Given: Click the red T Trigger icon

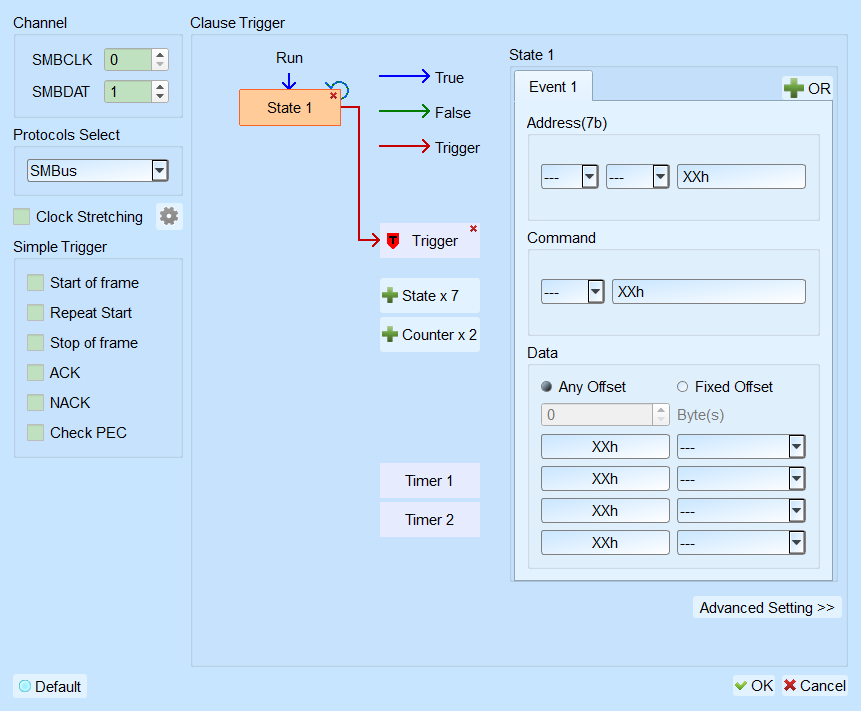Looking at the screenshot, I should point(393,240).
